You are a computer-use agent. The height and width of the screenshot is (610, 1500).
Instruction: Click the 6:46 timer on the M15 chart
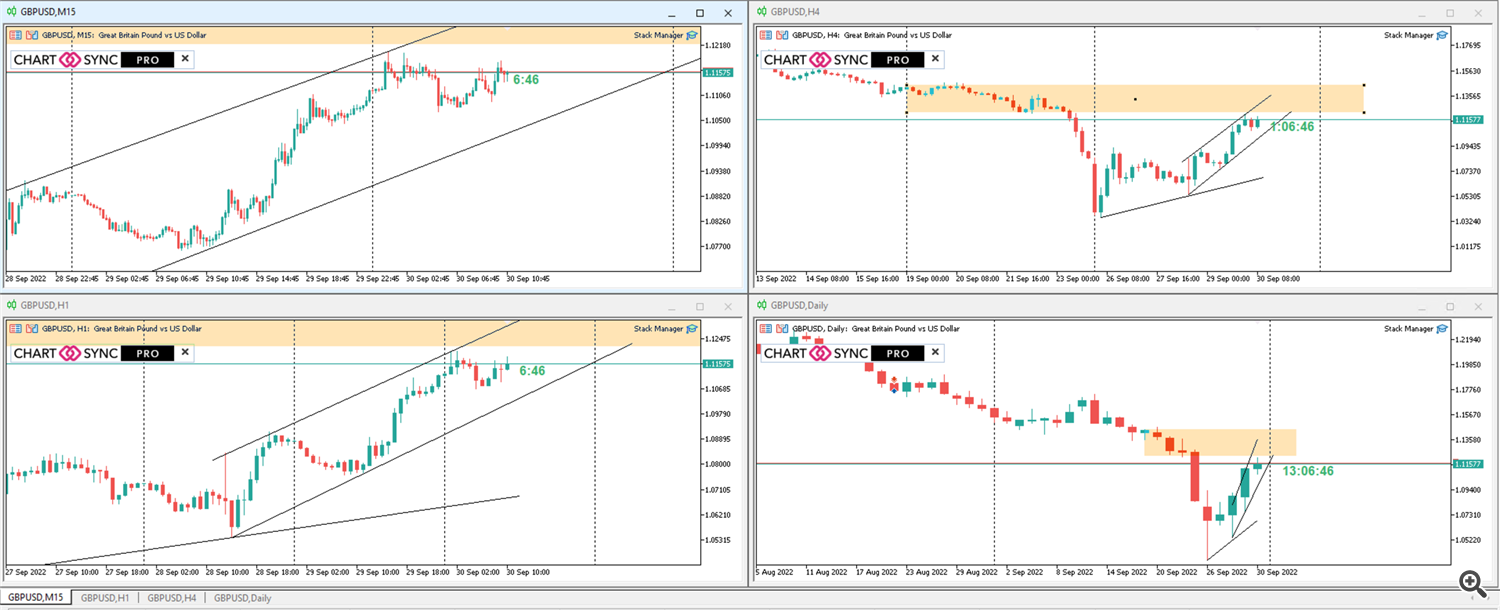pyautogui.click(x=528, y=77)
